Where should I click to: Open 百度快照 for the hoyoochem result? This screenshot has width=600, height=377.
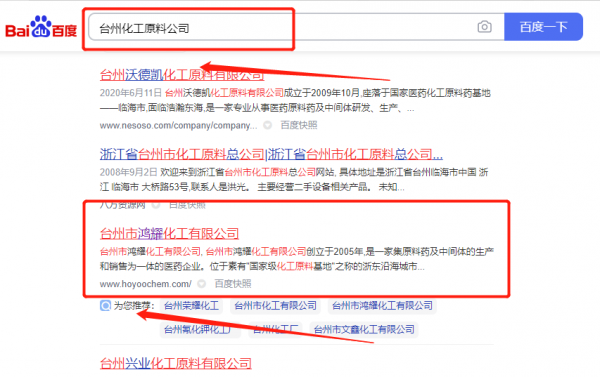coord(233,284)
